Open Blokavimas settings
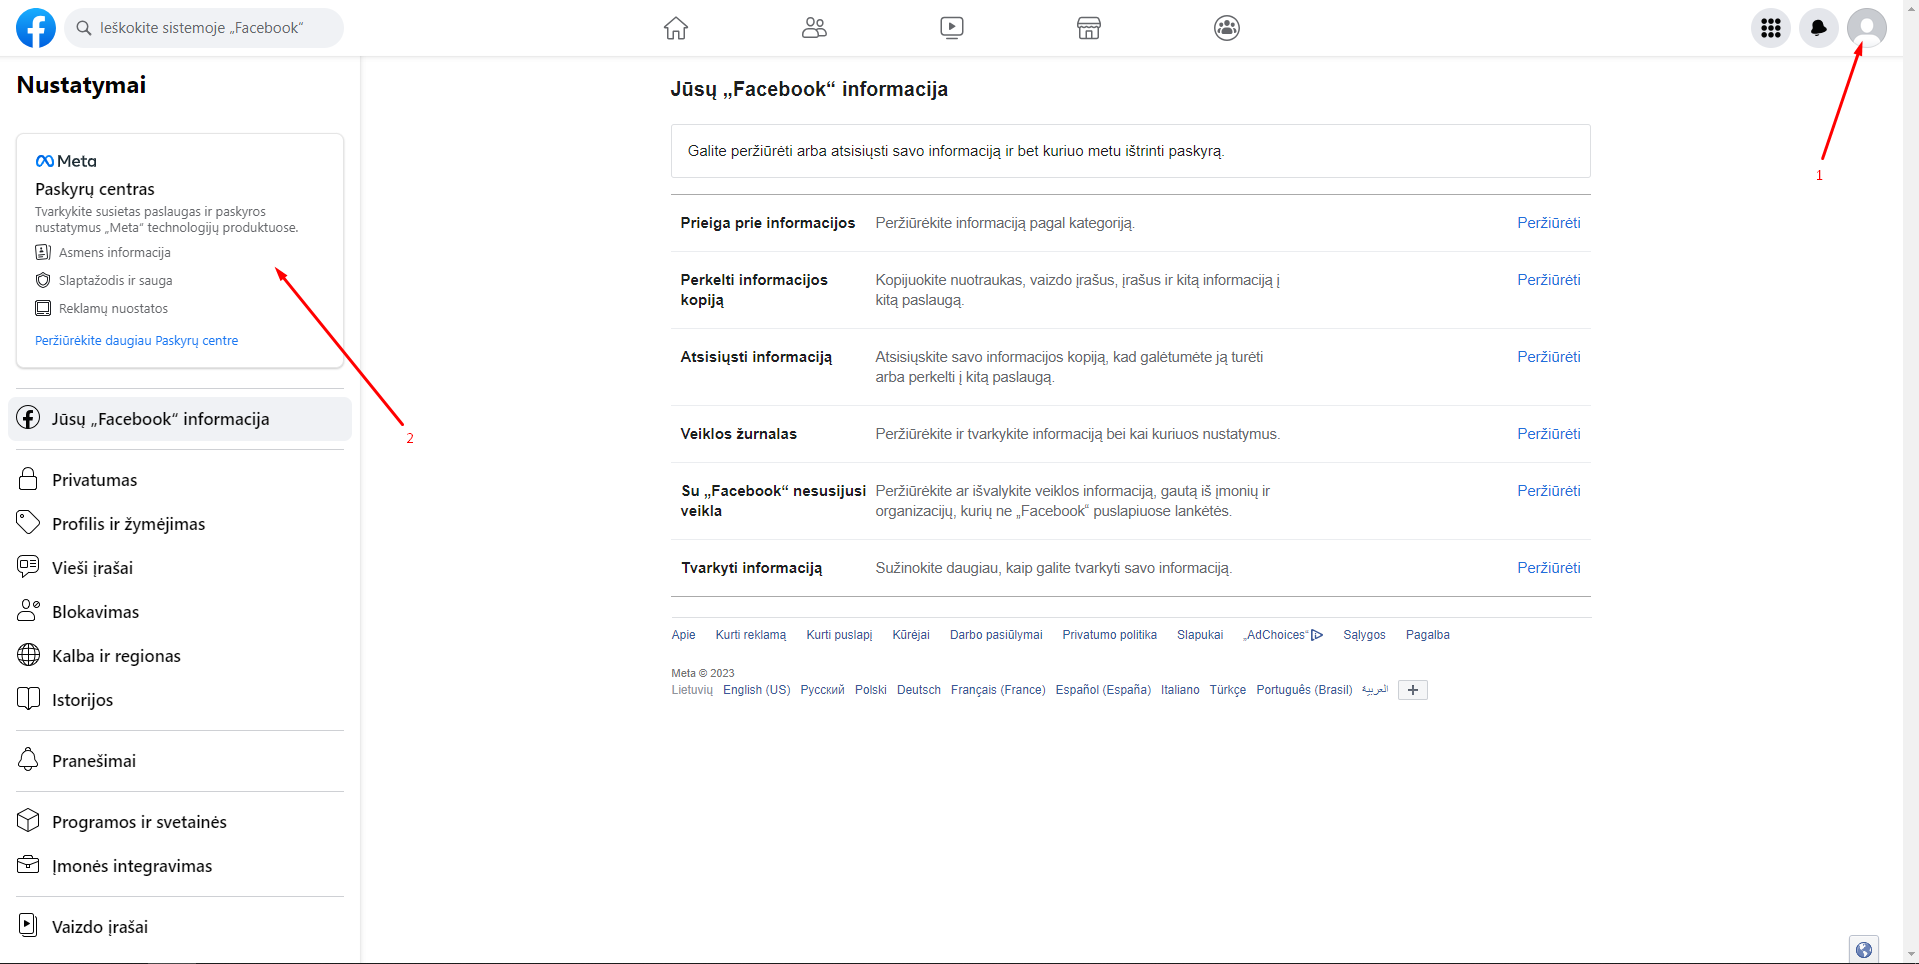Image resolution: width=1919 pixels, height=964 pixels. point(180,612)
